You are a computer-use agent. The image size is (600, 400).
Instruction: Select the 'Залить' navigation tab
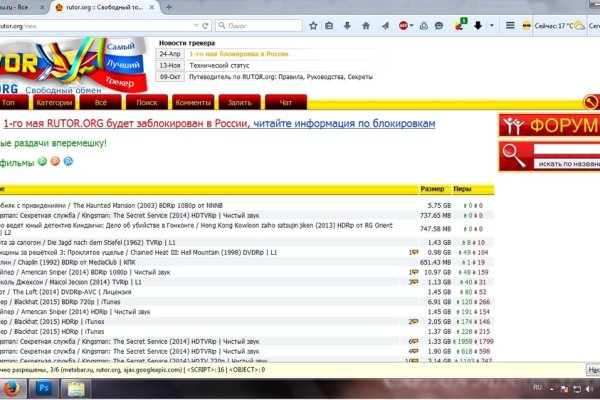click(x=241, y=102)
